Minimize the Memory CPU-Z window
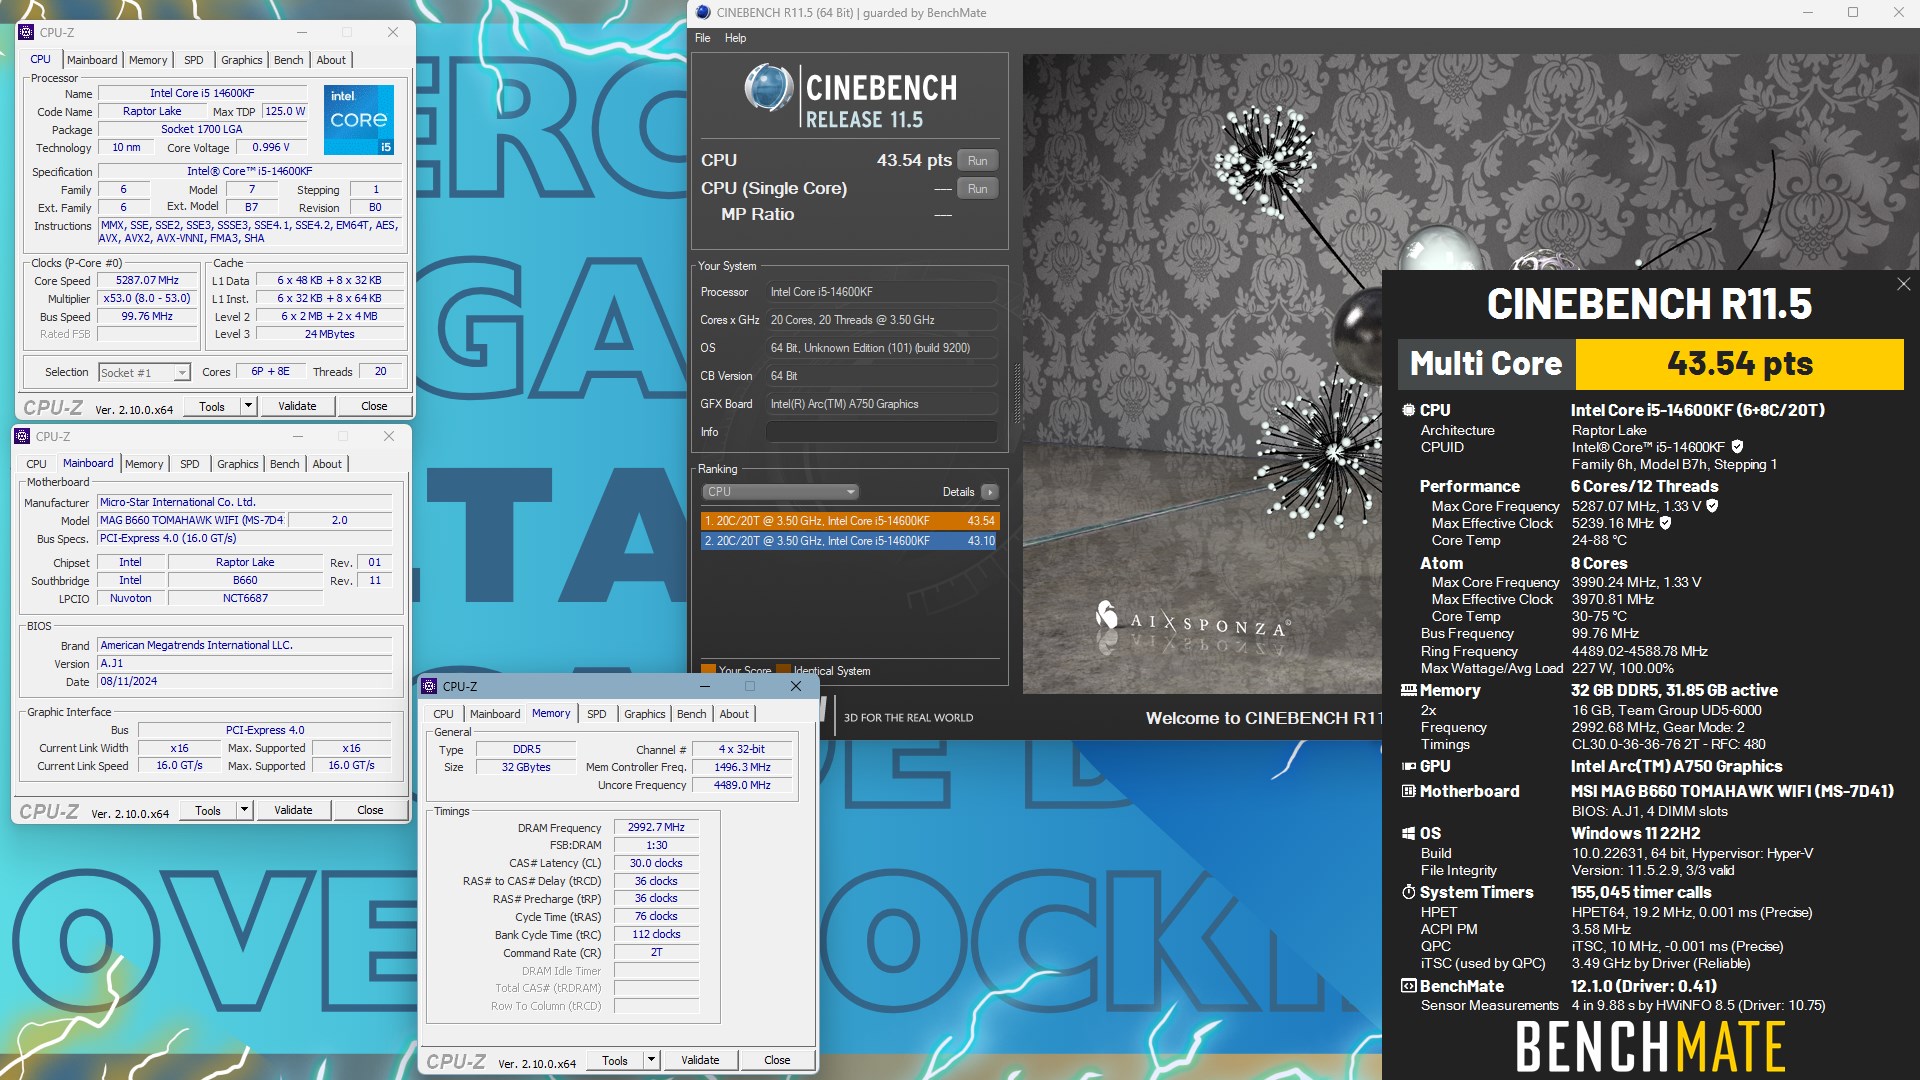This screenshot has width=1920, height=1080. click(x=705, y=686)
